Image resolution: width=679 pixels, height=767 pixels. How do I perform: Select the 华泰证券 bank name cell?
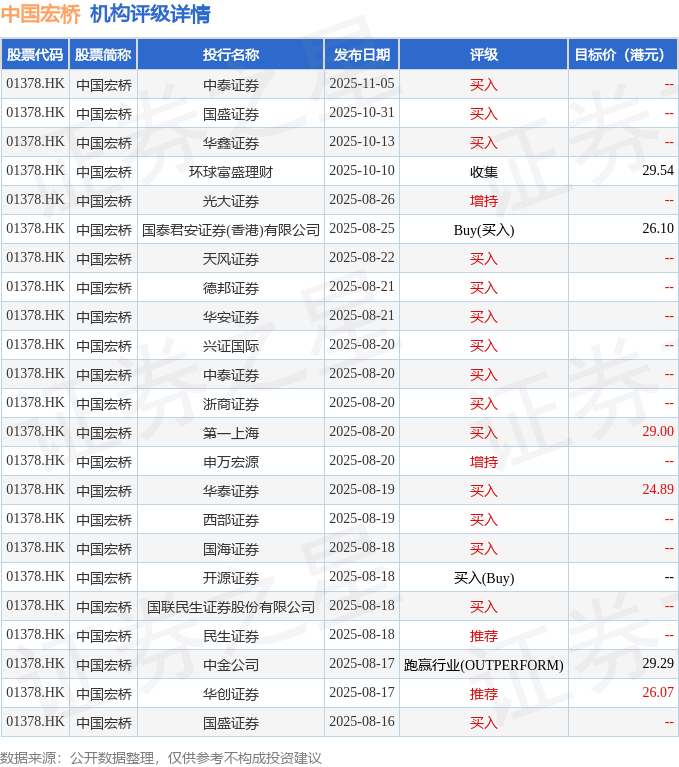point(231,491)
